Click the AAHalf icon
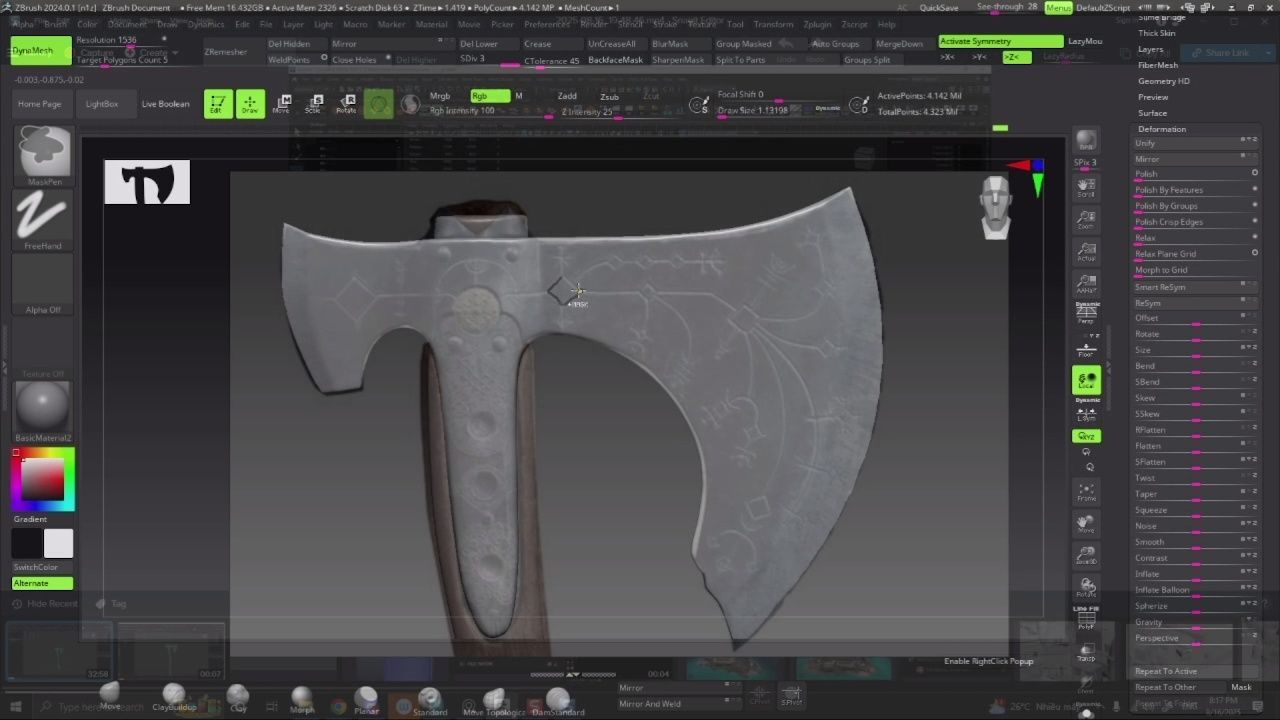Viewport: 1280px width, 720px height. pyautogui.click(x=1086, y=285)
